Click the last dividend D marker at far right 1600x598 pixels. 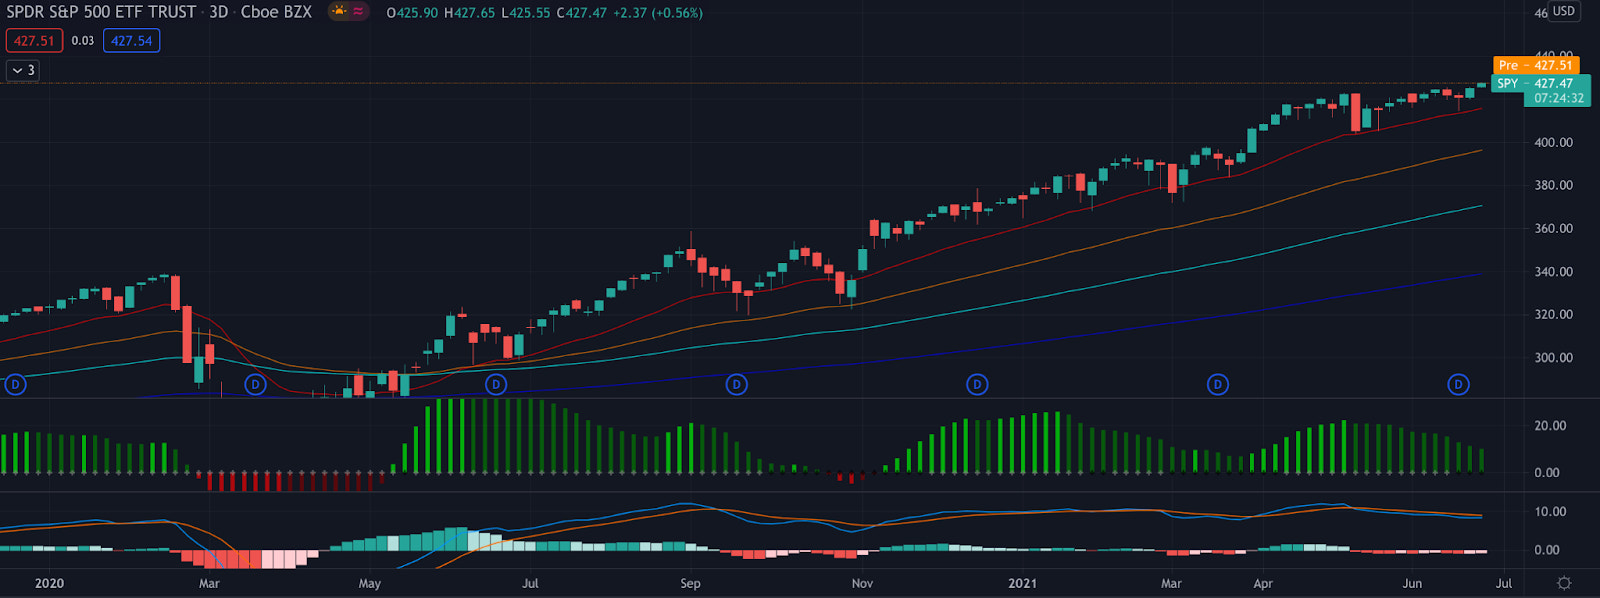pos(1458,384)
